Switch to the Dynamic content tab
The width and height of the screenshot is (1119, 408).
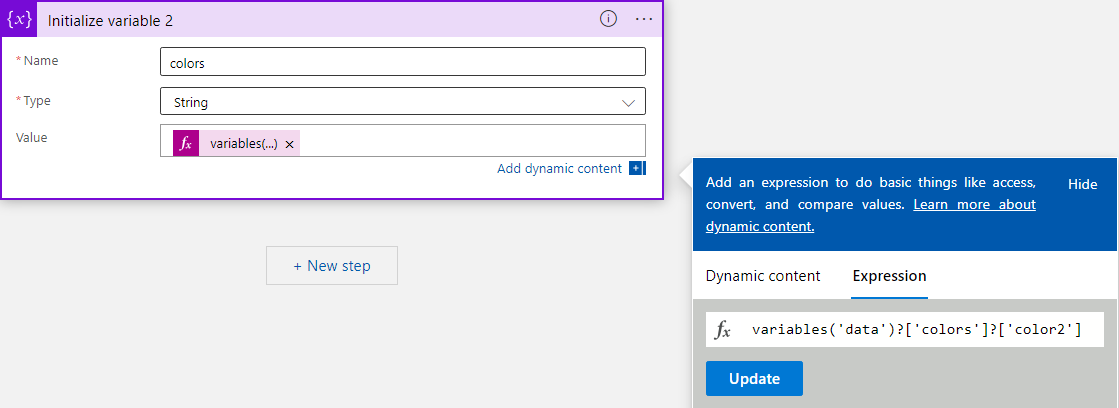click(763, 276)
